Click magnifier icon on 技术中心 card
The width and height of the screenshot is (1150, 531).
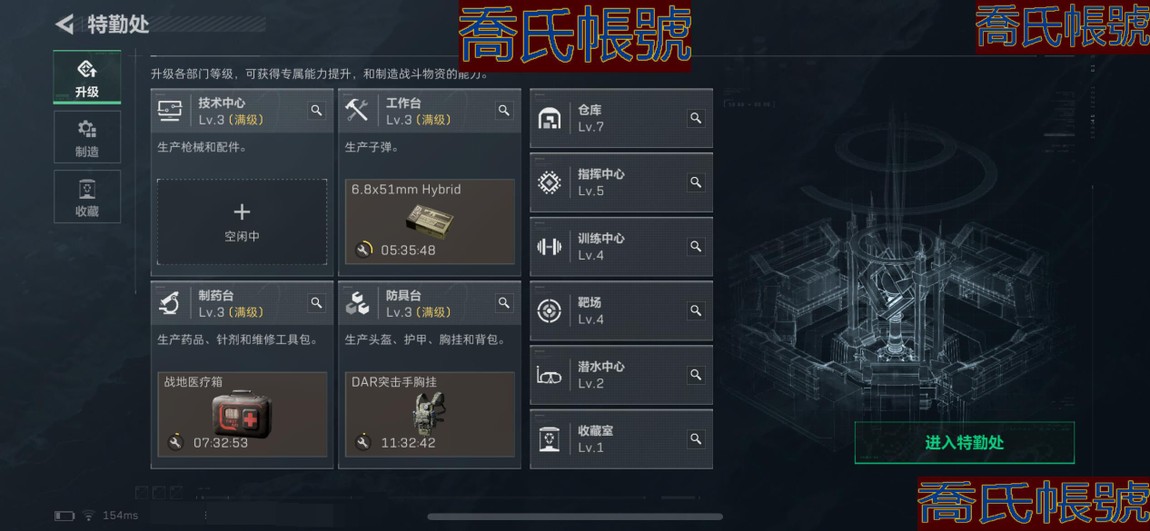coord(316,111)
